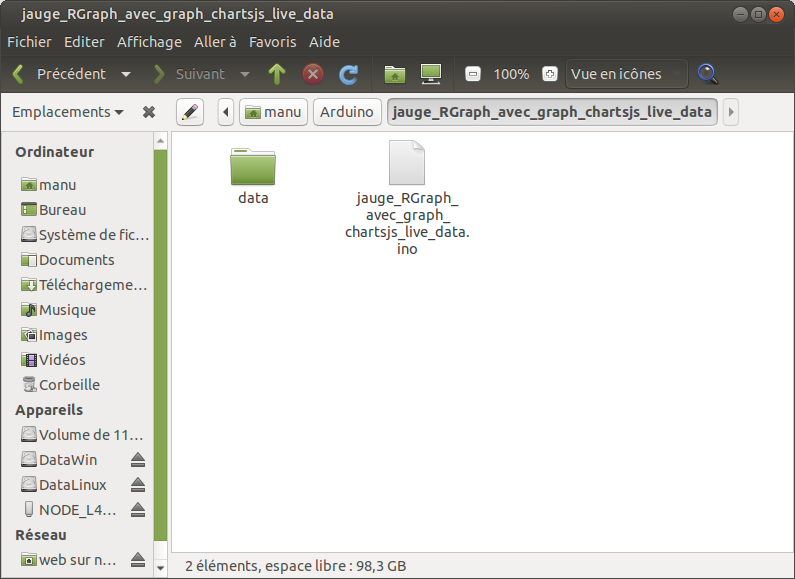Screen dimensions: 795x579
Task: Zoom in with the plus icon
Action: 549,74
